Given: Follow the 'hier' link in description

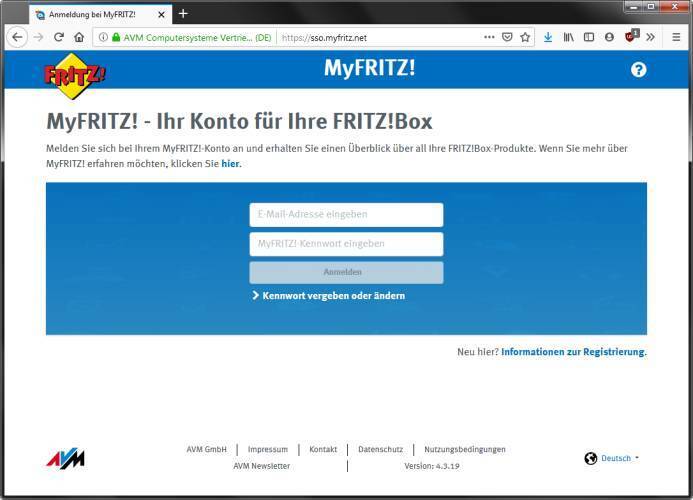Looking at the screenshot, I should pos(230,164).
